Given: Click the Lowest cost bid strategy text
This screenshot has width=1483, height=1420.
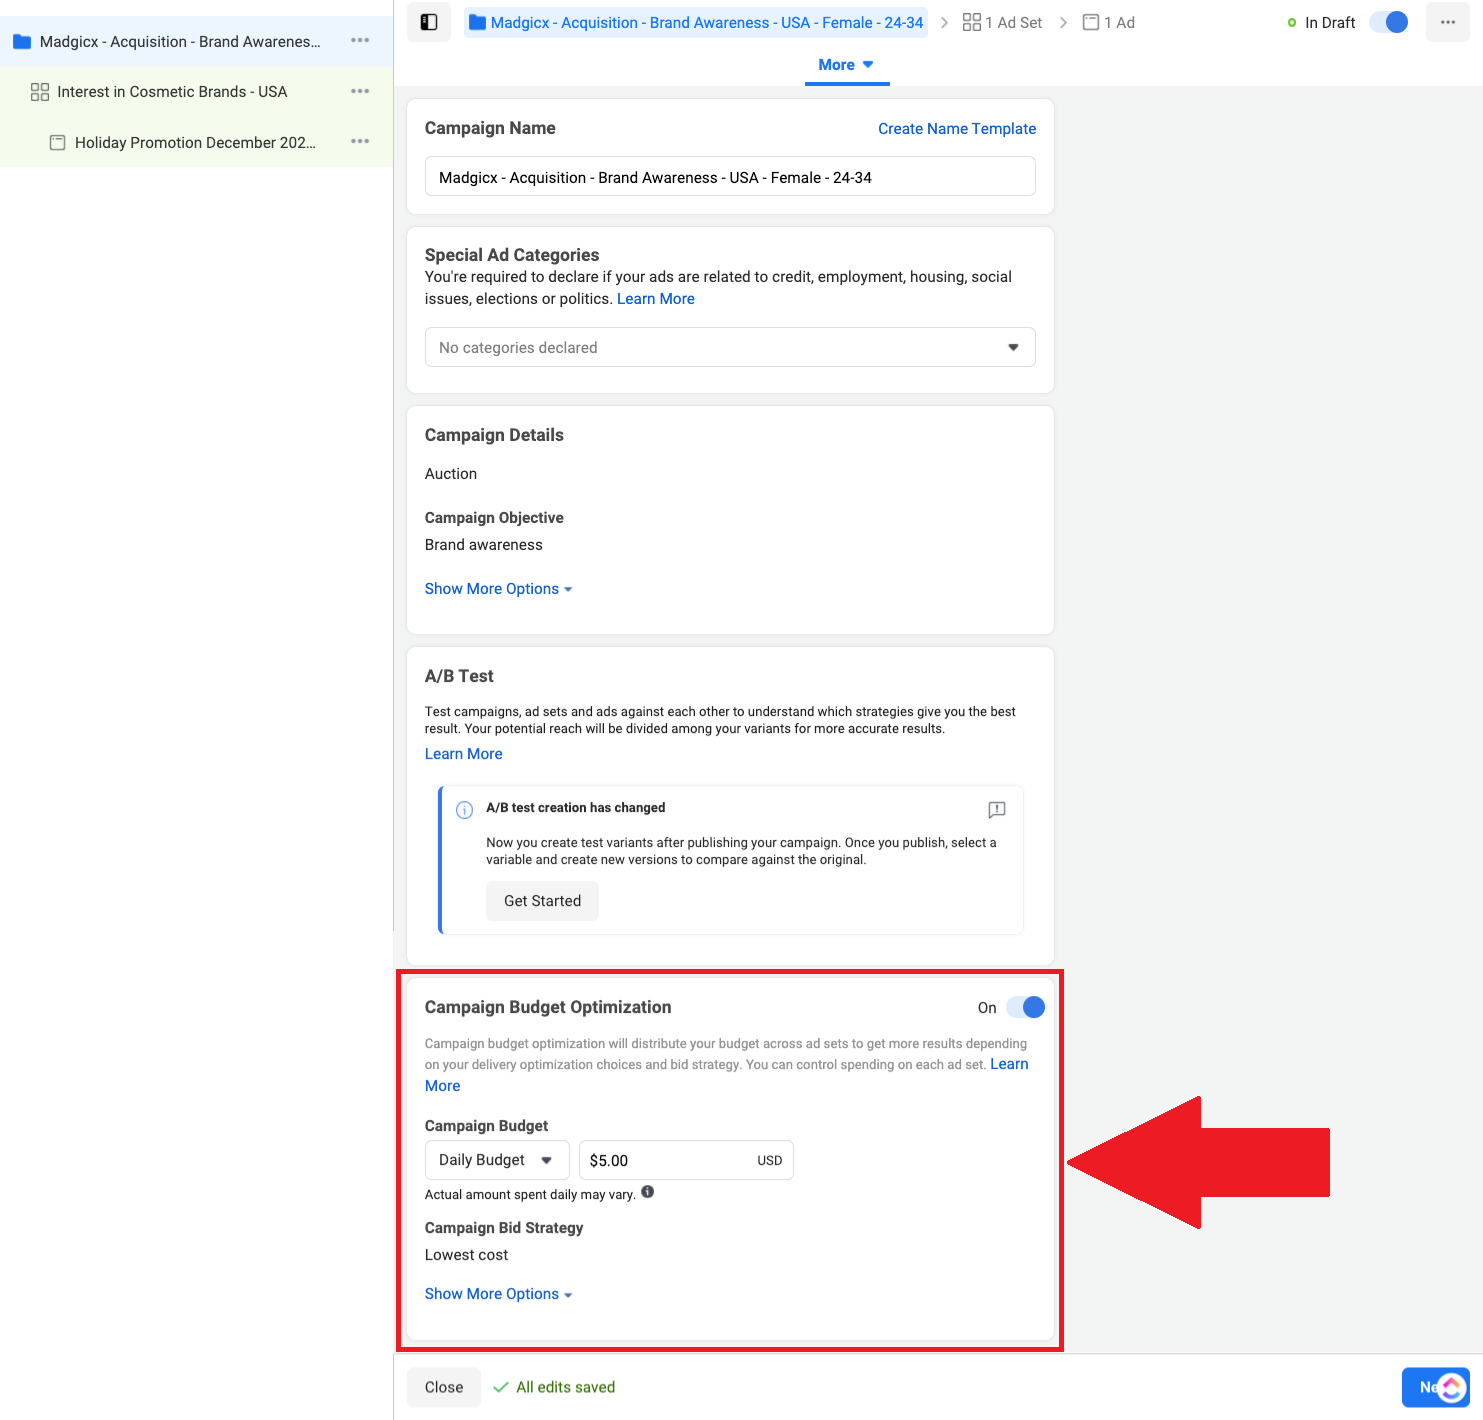Looking at the screenshot, I should (467, 1255).
